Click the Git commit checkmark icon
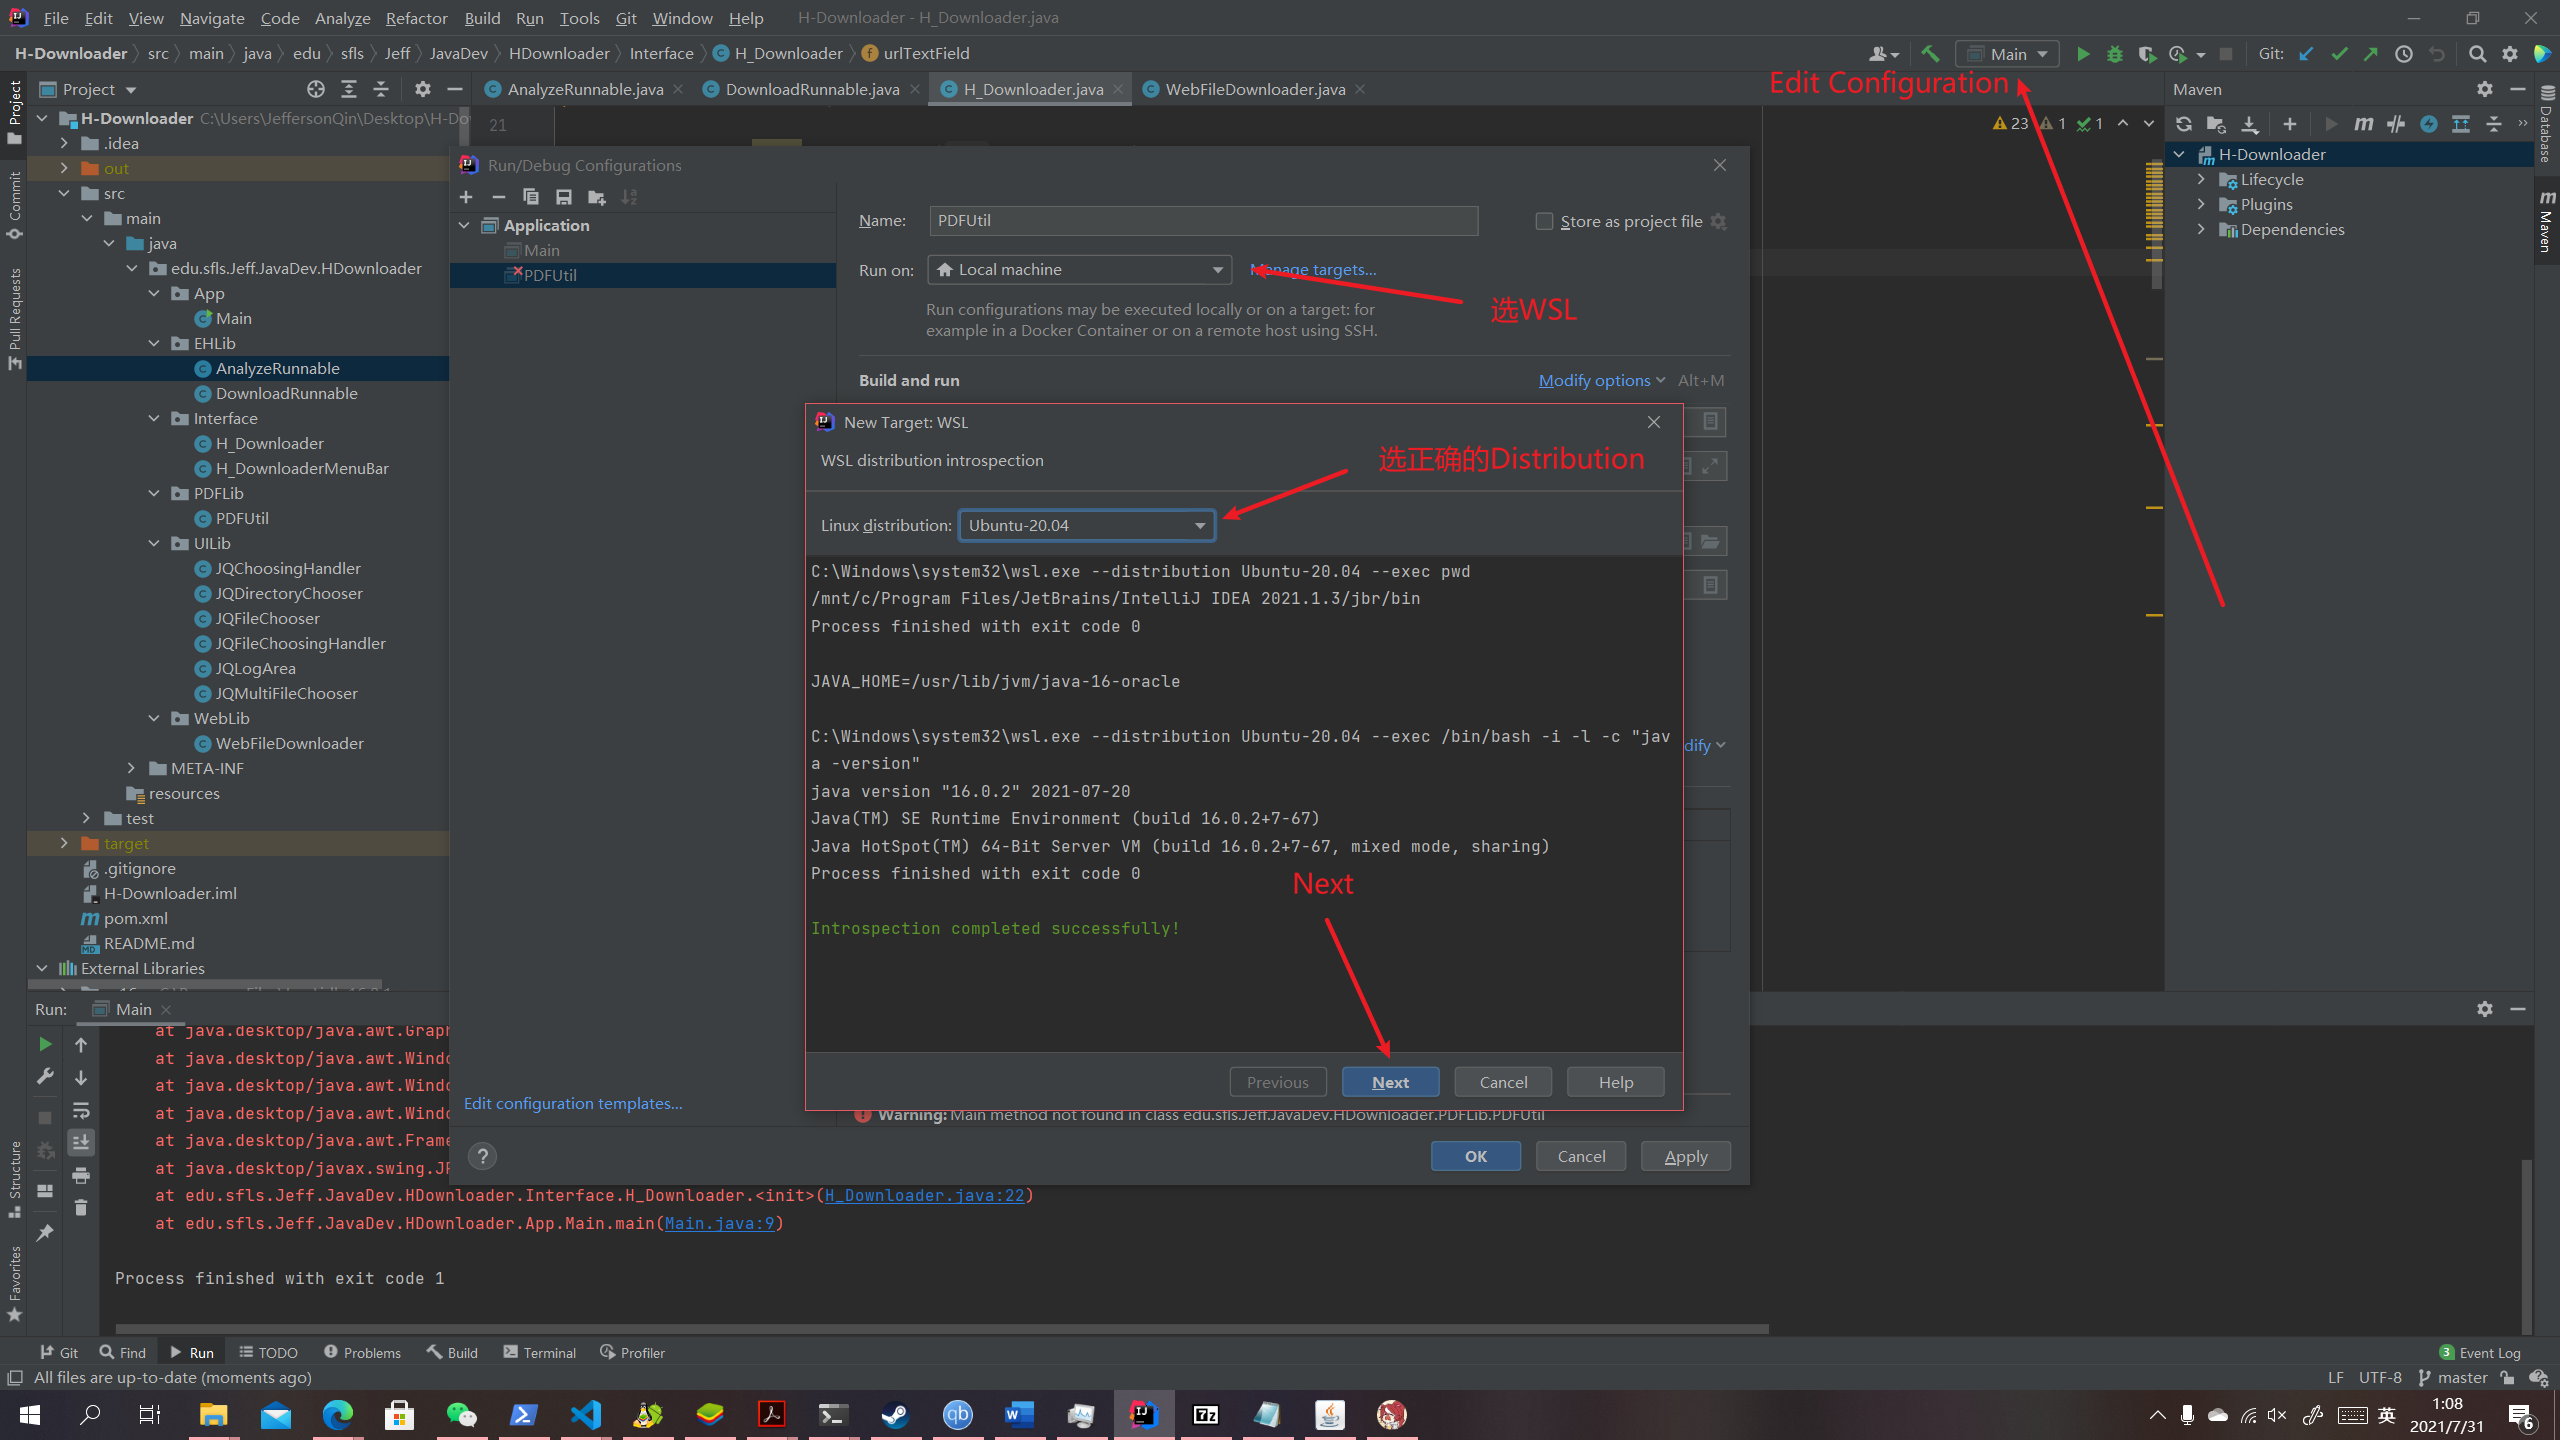The height and width of the screenshot is (1440, 2560). 2339,54
